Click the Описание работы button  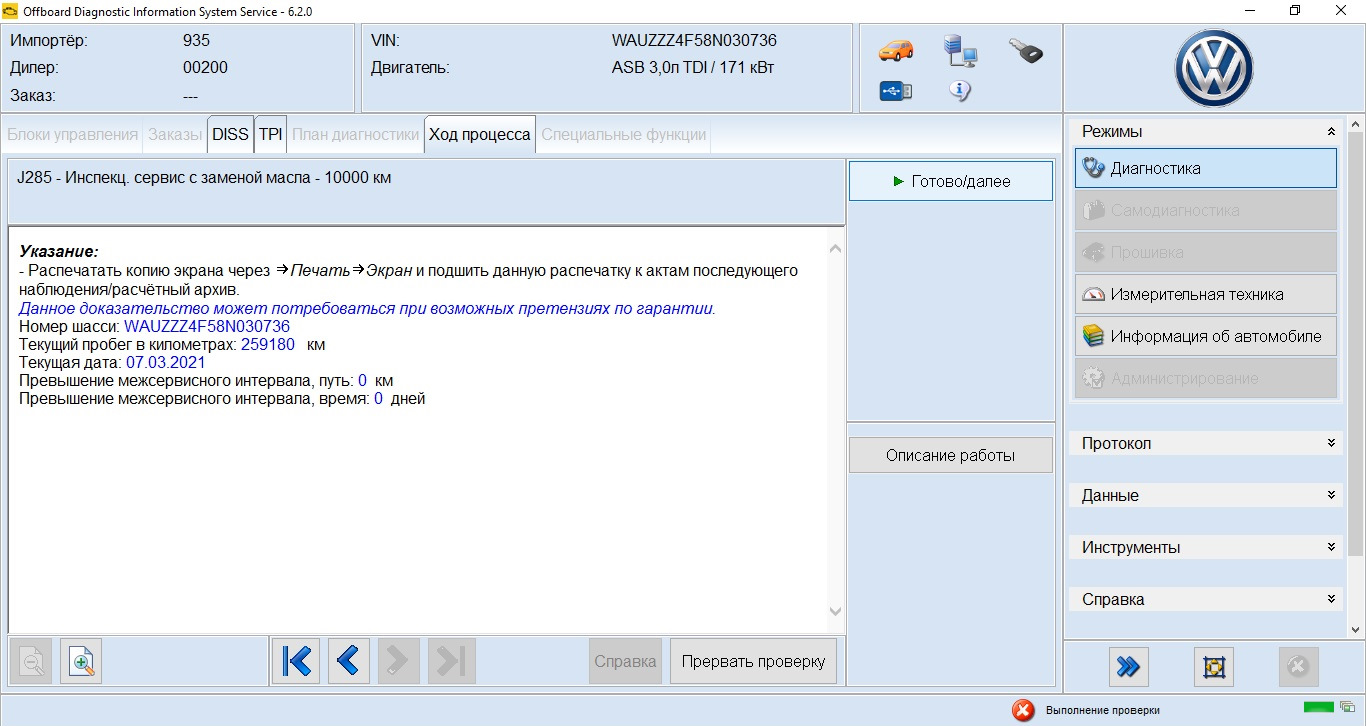951,455
